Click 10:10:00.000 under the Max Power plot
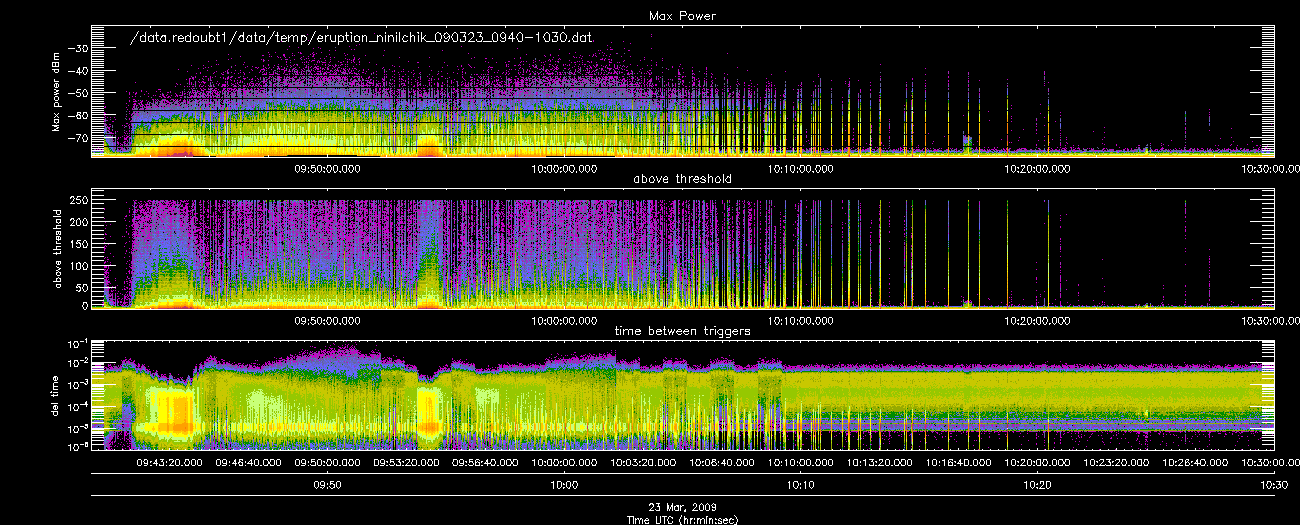Viewport: 1300px width, 525px height. click(801, 170)
